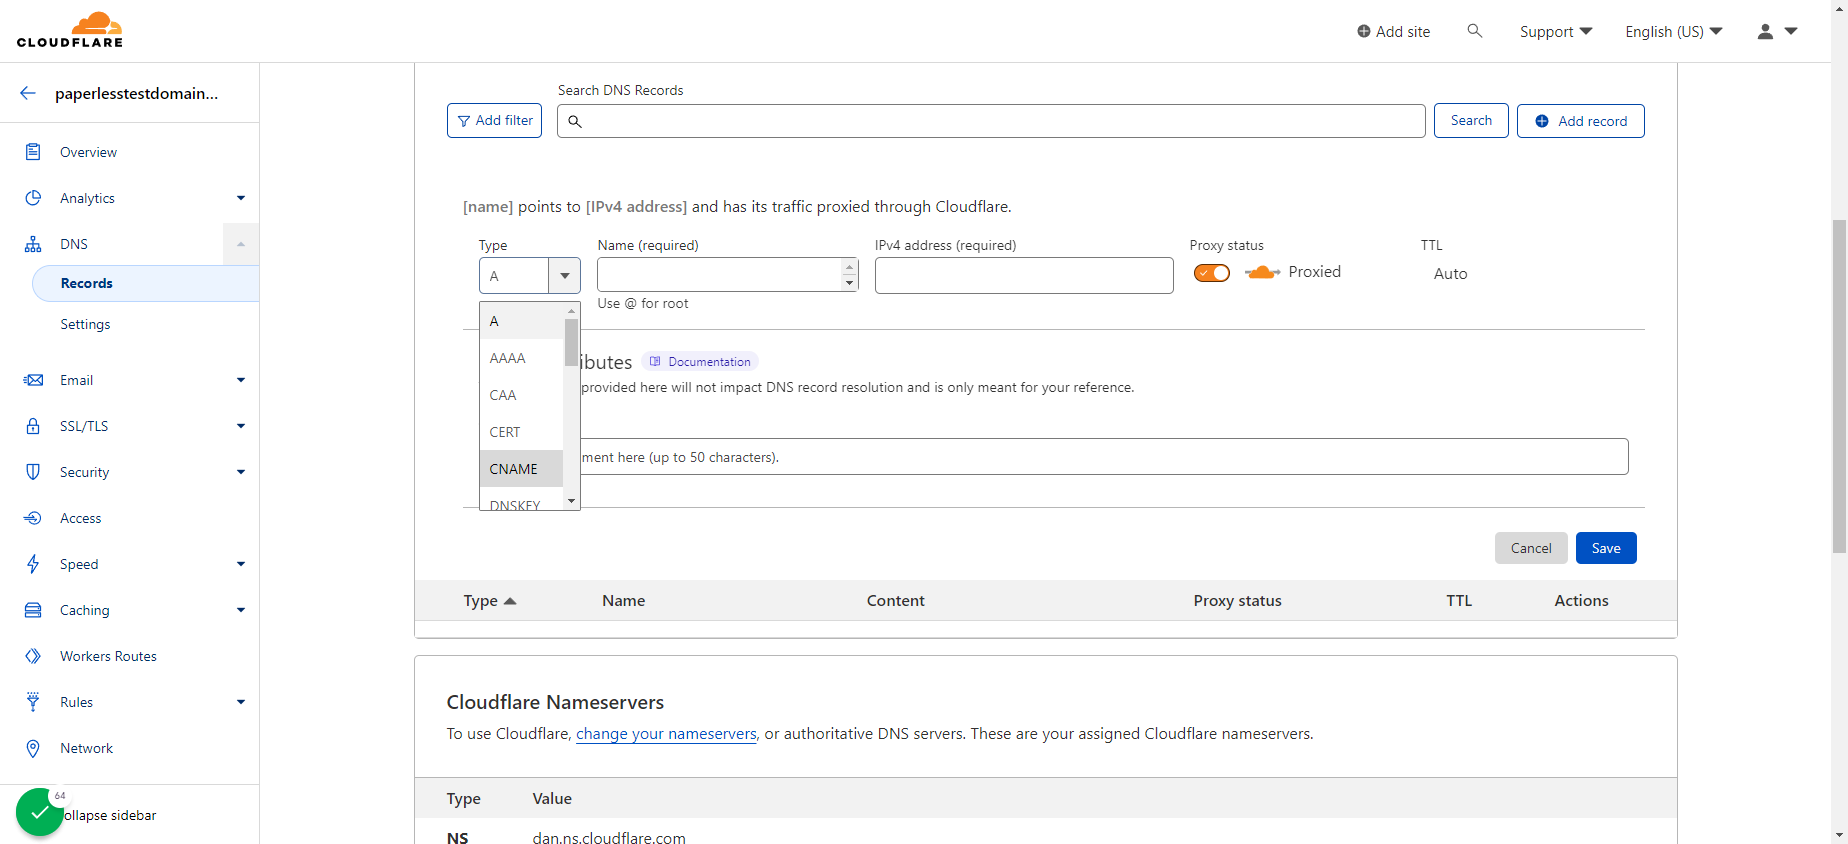The width and height of the screenshot is (1848, 844).
Task: Click Add site in top bar
Action: click(1393, 32)
